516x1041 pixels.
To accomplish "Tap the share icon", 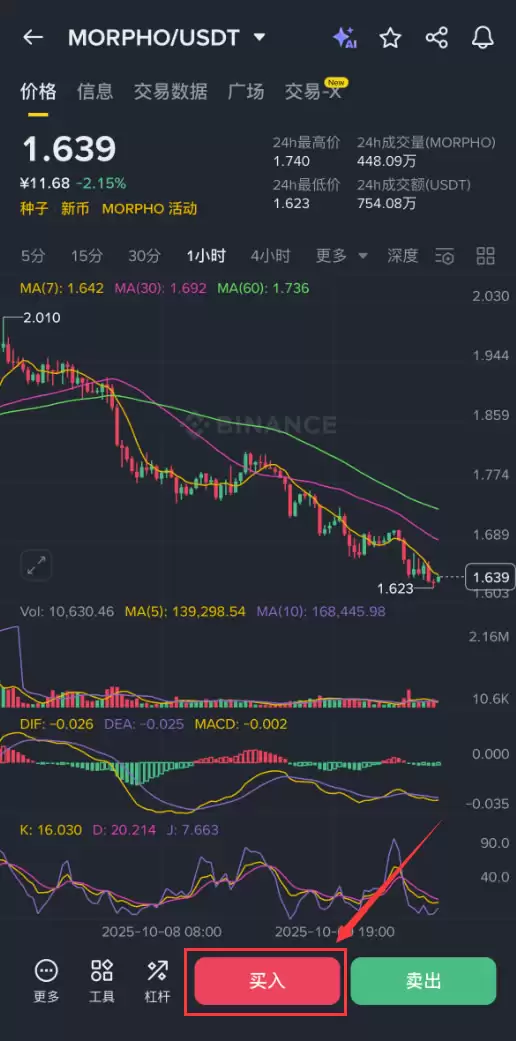I will point(436,38).
